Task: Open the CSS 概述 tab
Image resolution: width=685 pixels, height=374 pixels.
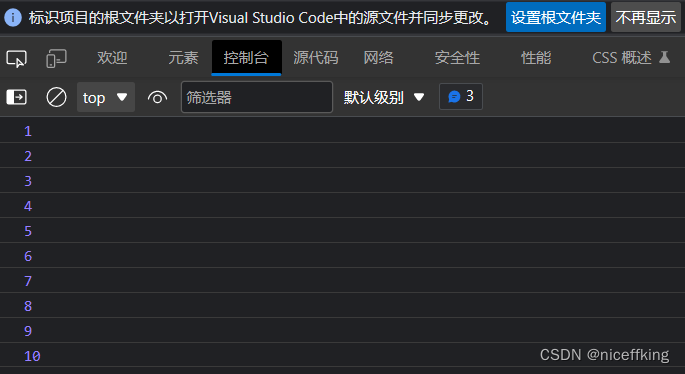Action: pos(622,58)
